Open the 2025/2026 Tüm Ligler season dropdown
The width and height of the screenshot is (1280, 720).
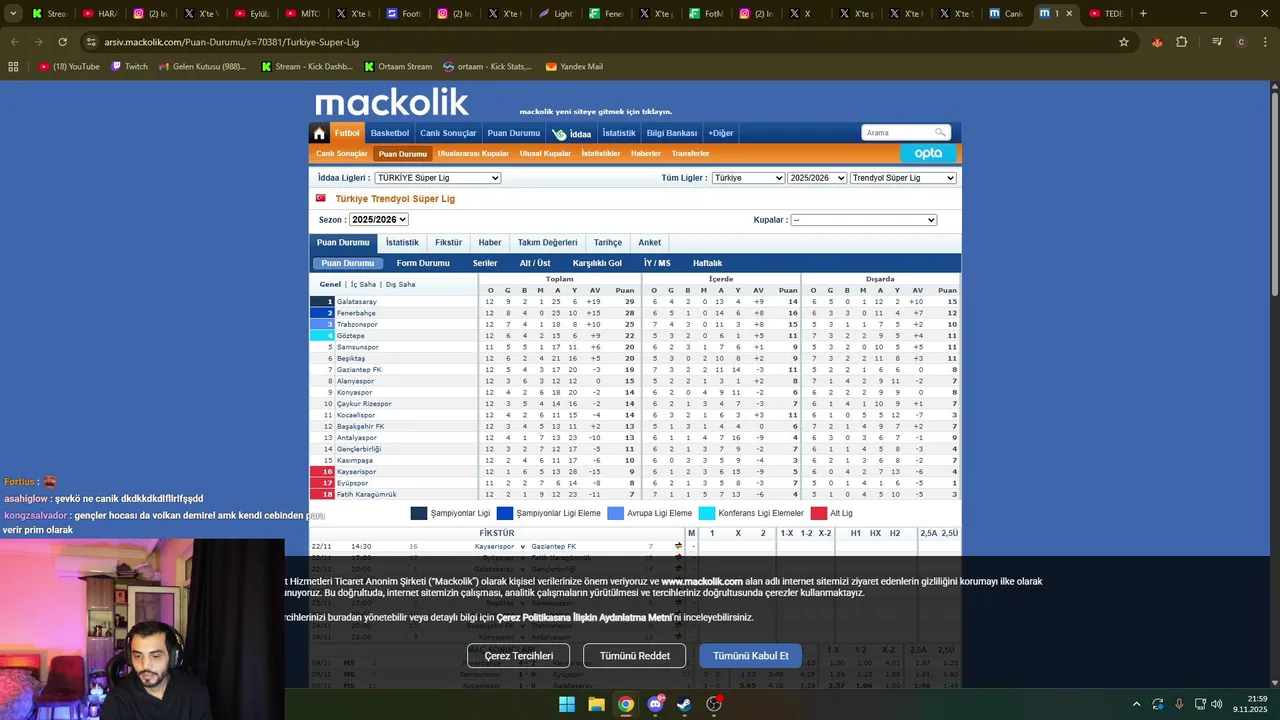coord(817,178)
